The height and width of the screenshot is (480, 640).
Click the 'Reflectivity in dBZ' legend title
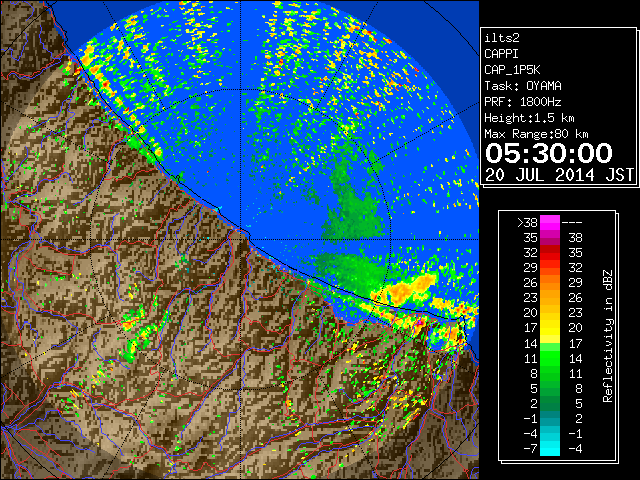608,336
